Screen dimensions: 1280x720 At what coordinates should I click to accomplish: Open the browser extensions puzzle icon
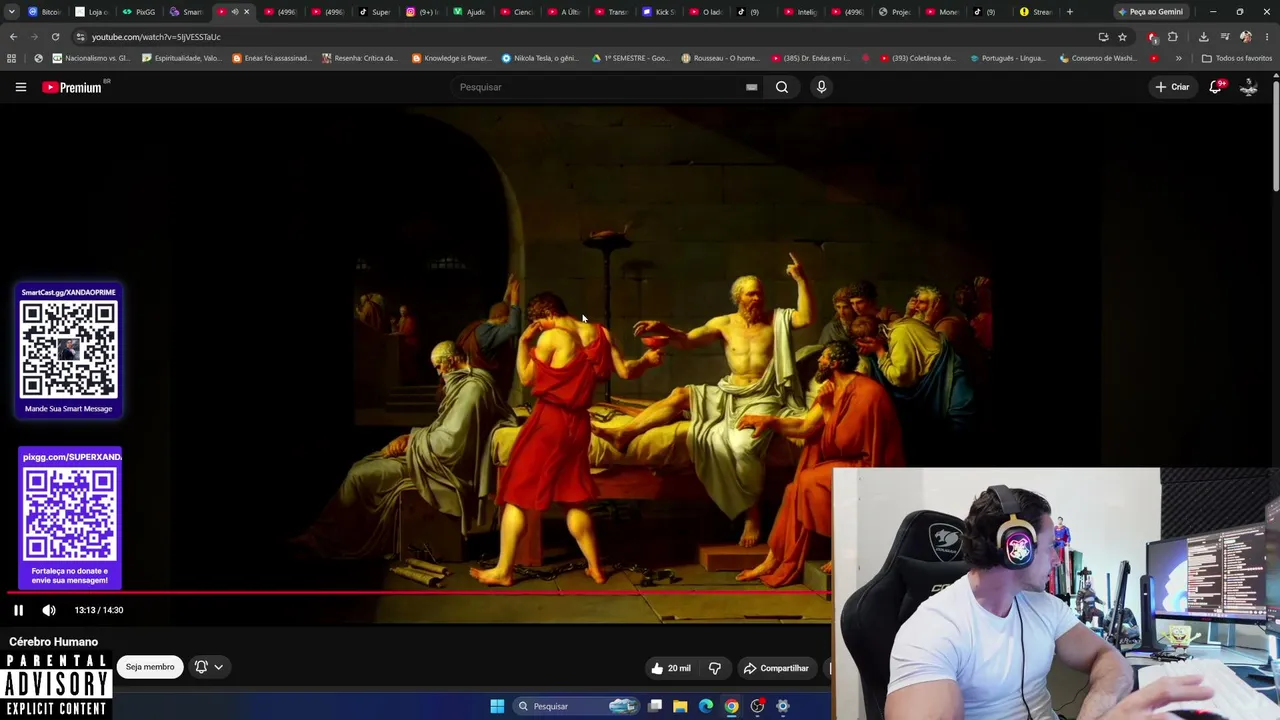(1173, 37)
